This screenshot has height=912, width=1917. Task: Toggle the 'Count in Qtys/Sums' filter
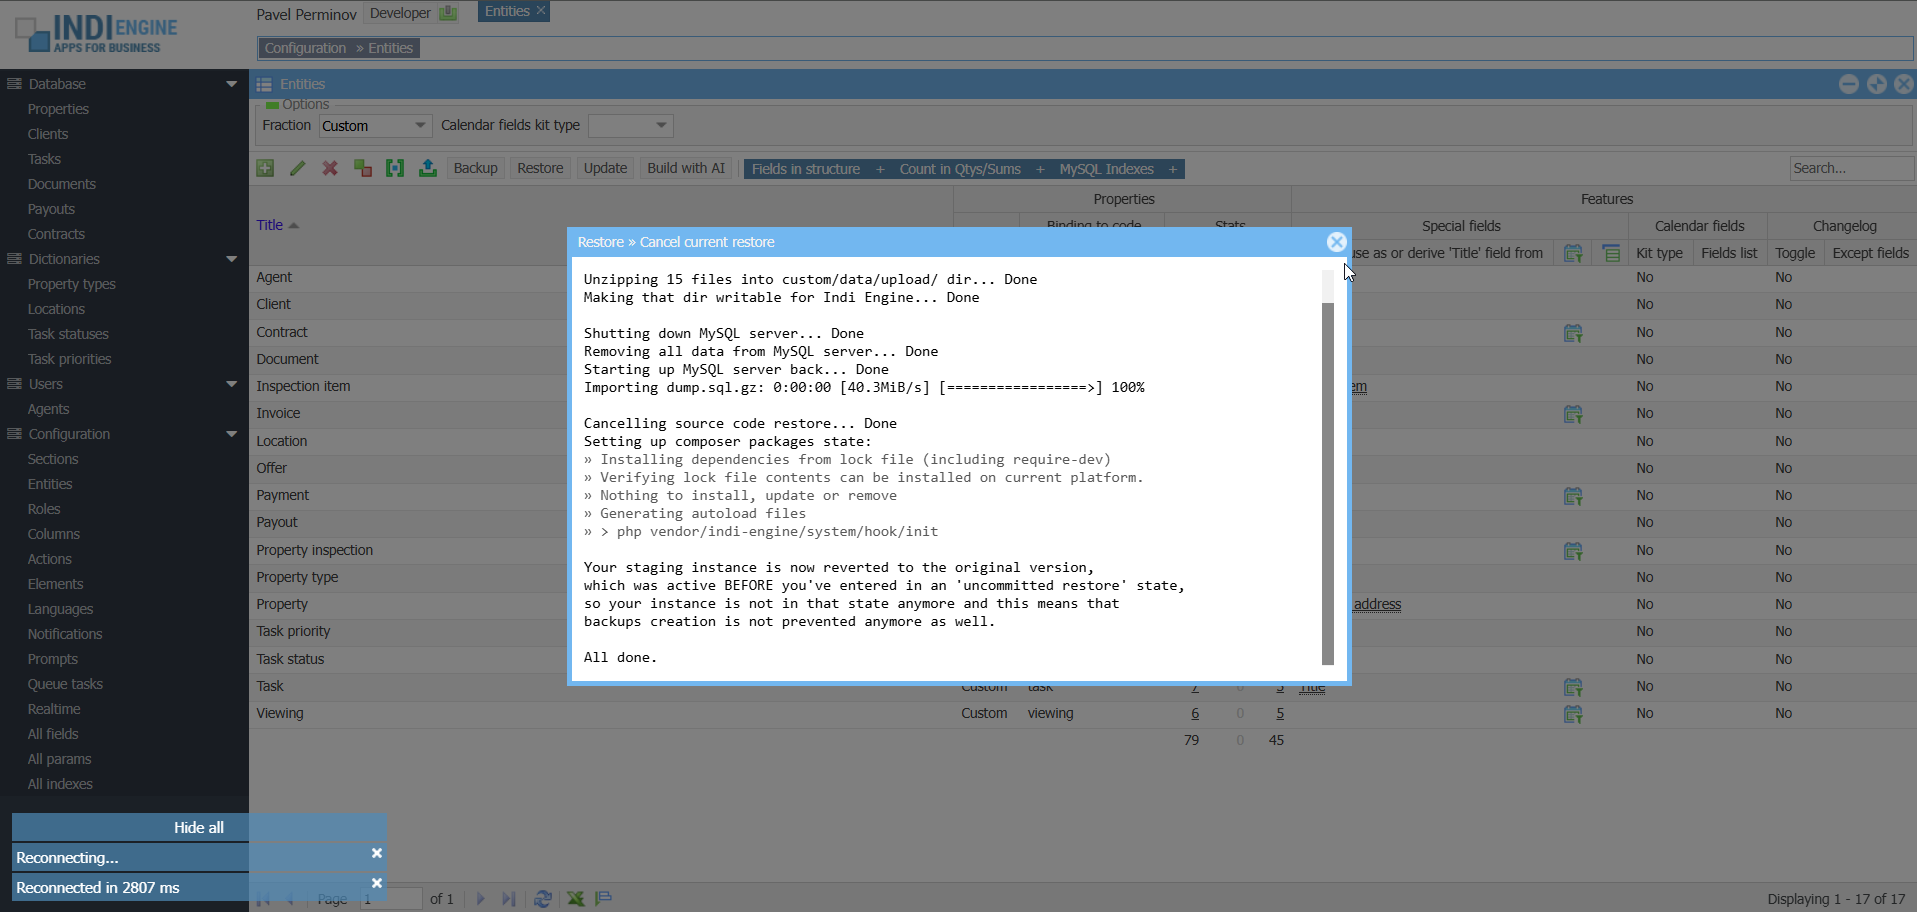[x=970, y=169]
